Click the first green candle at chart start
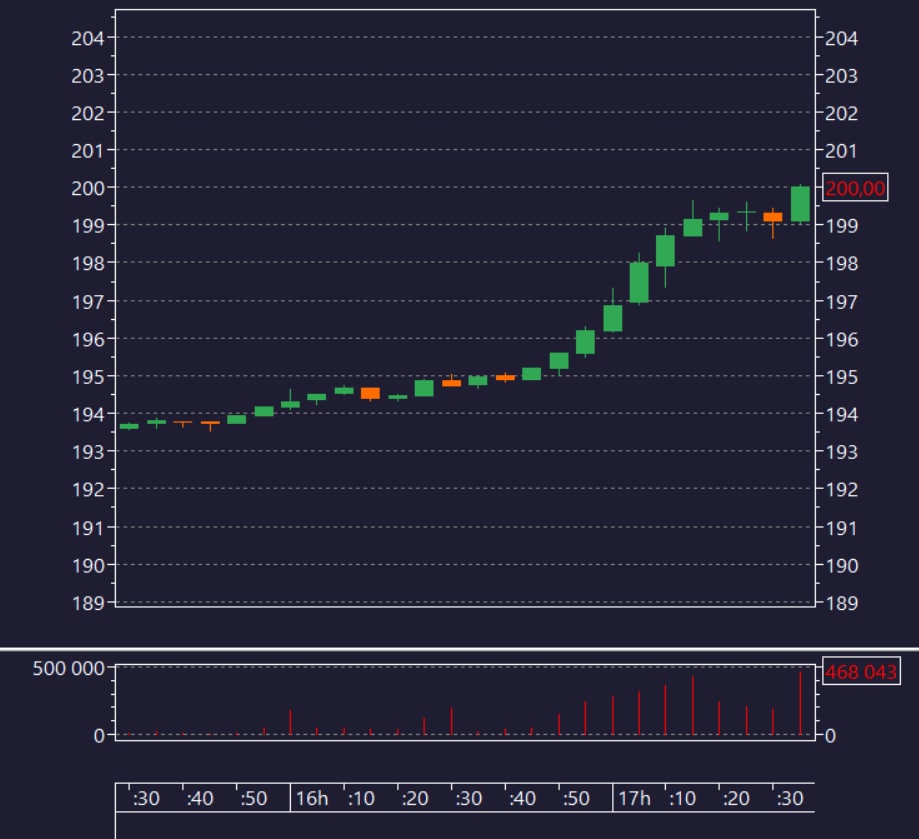This screenshot has height=839, width=919. click(129, 426)
